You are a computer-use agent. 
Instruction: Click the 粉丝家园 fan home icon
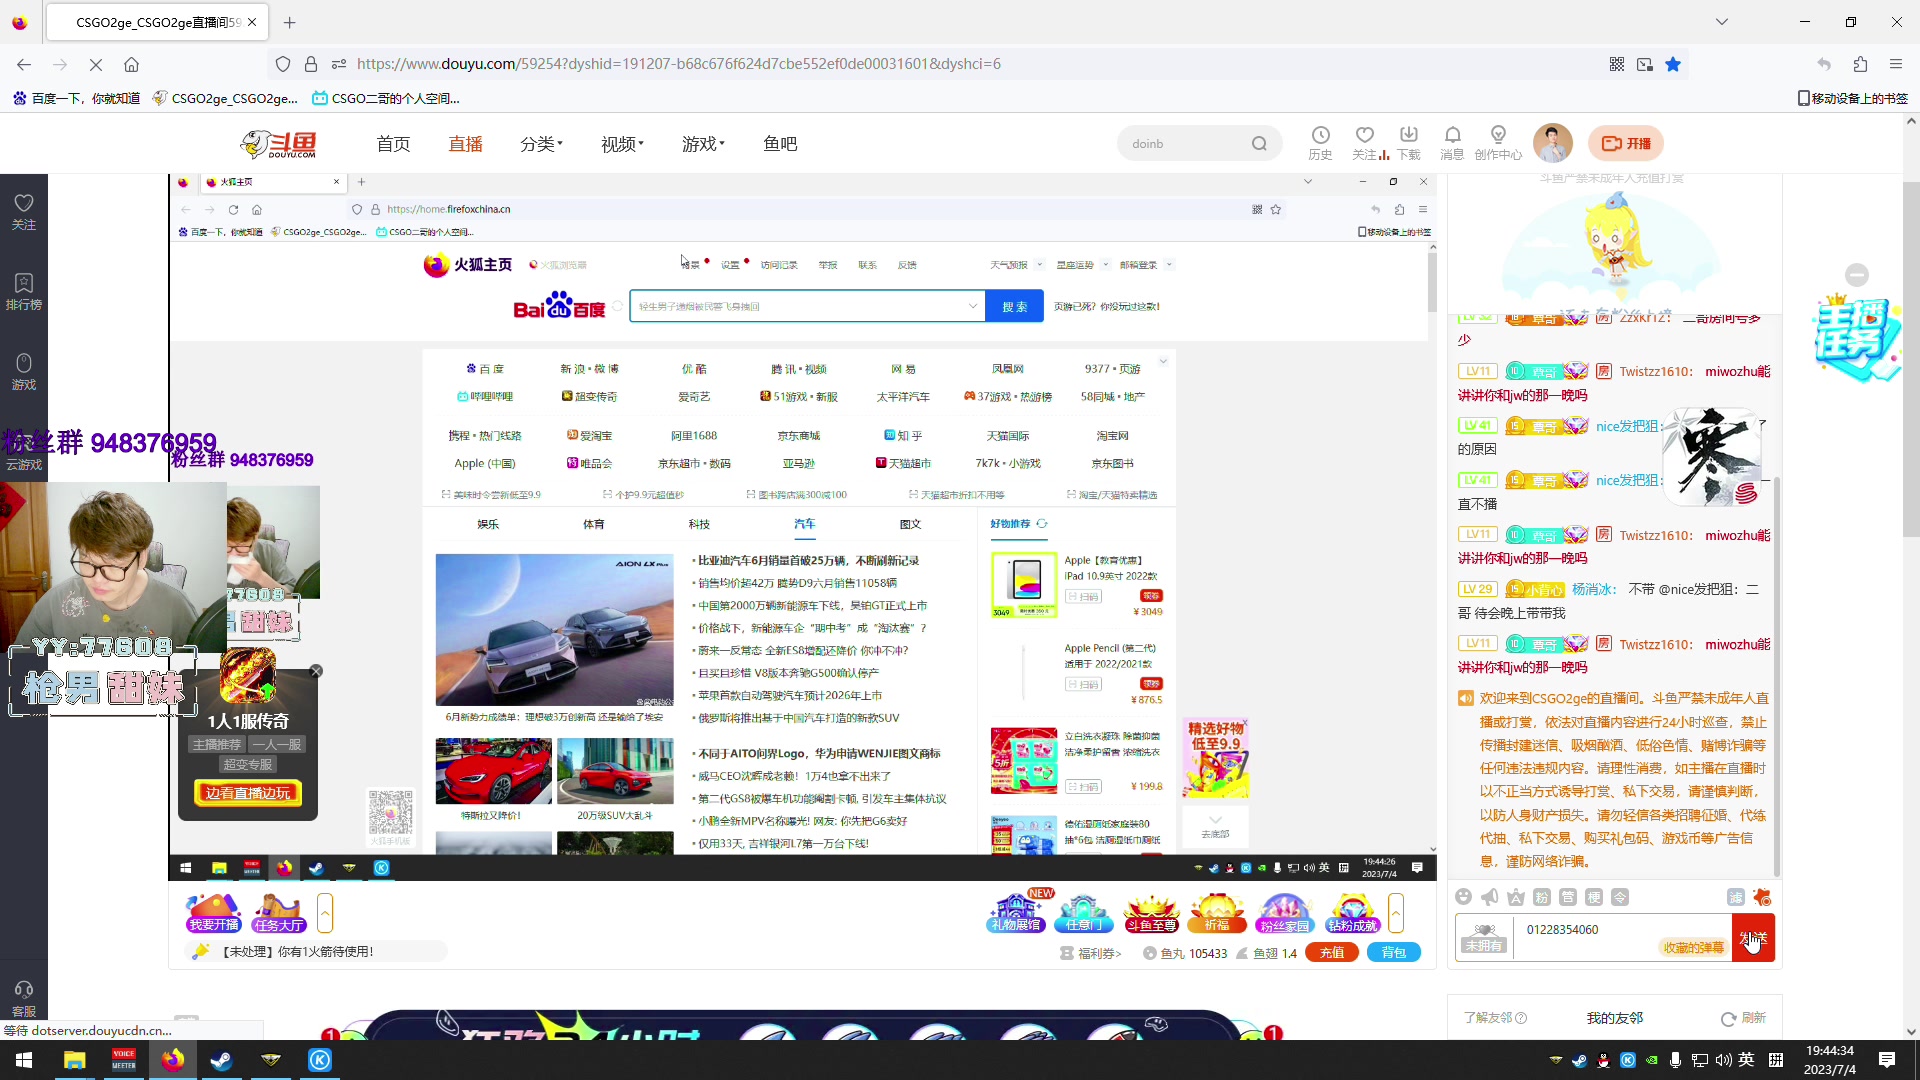pyautogui.click(x=1285, y=912)
